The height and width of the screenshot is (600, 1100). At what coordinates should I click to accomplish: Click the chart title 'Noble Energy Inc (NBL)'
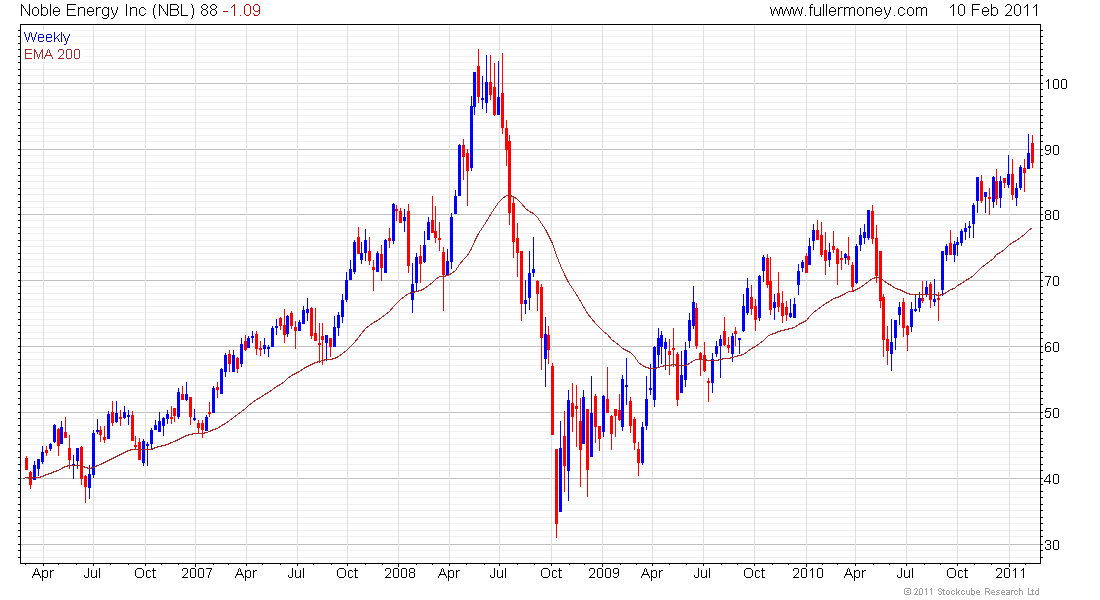point(108,11)
